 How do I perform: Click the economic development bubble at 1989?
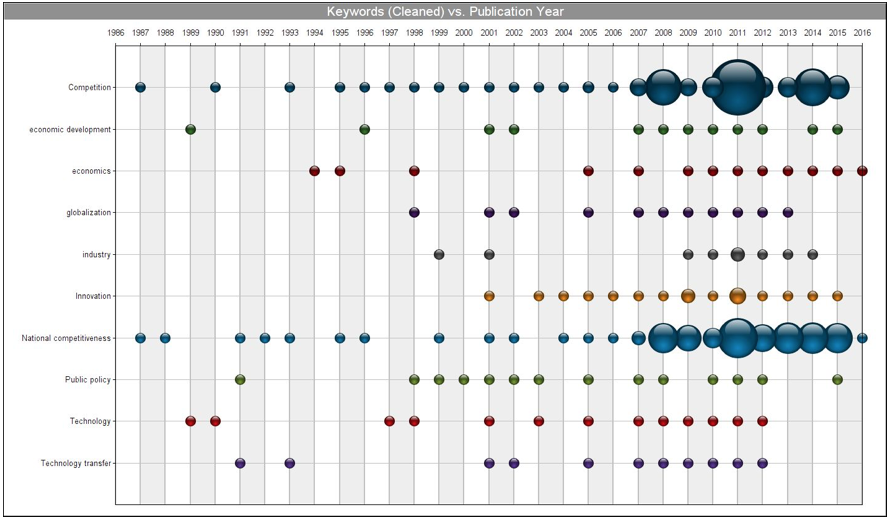tap(190, 129)
